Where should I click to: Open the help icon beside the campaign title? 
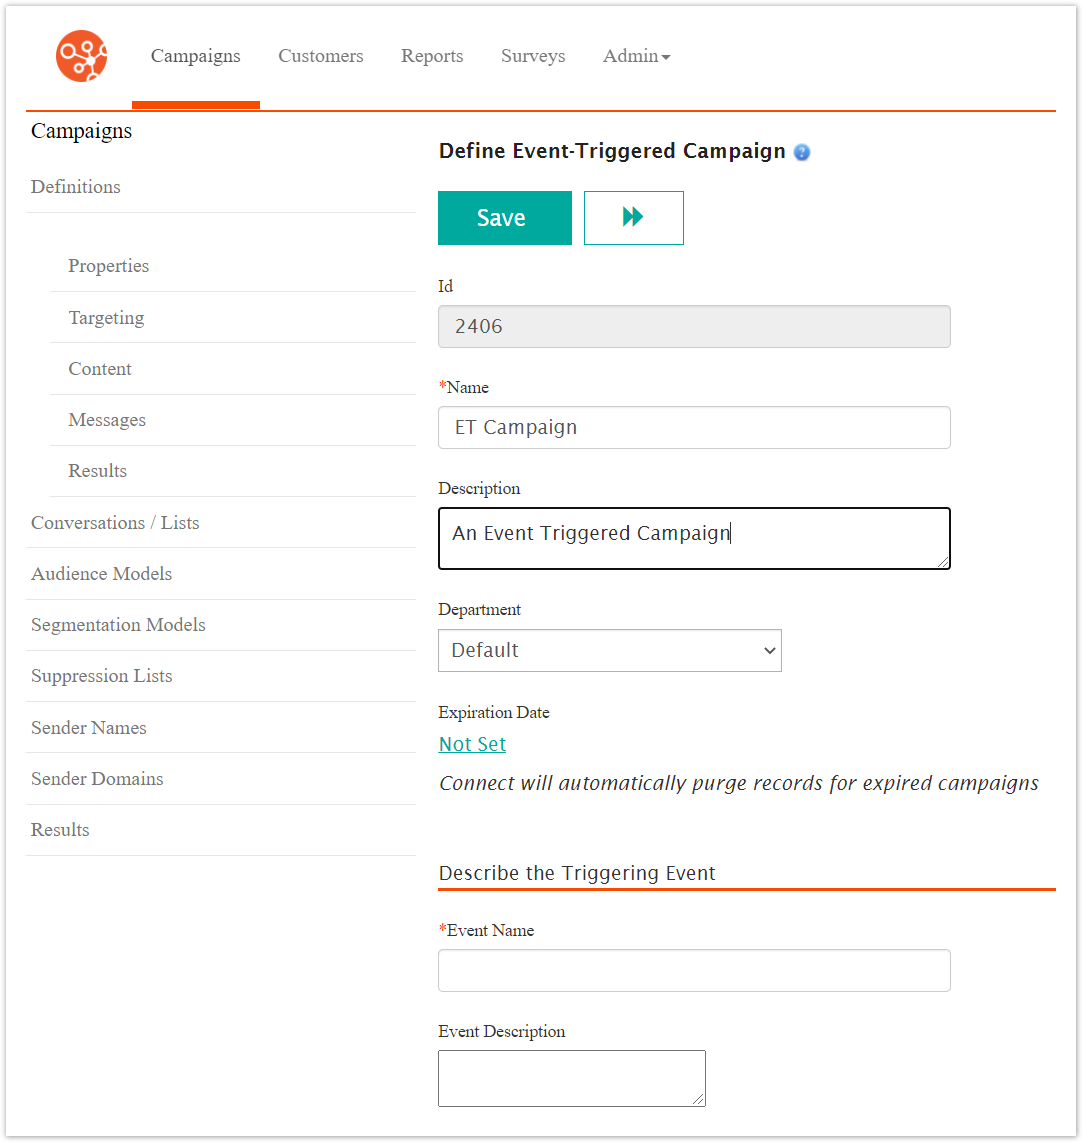point(802,152)
